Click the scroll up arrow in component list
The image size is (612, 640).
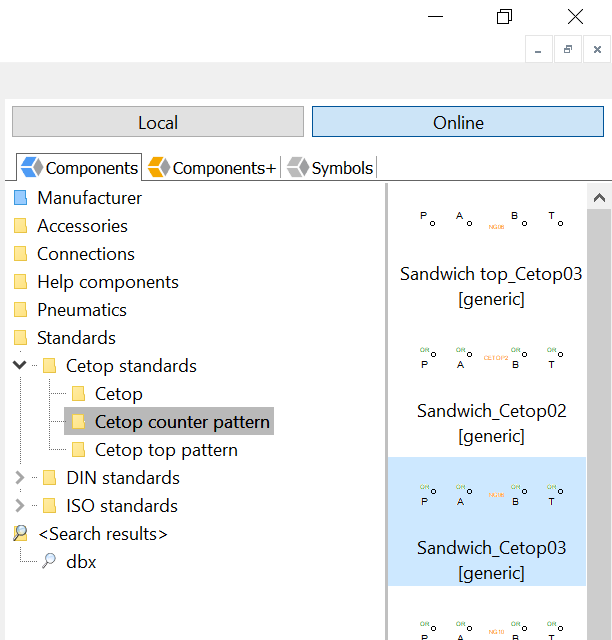tap(599, 198)
